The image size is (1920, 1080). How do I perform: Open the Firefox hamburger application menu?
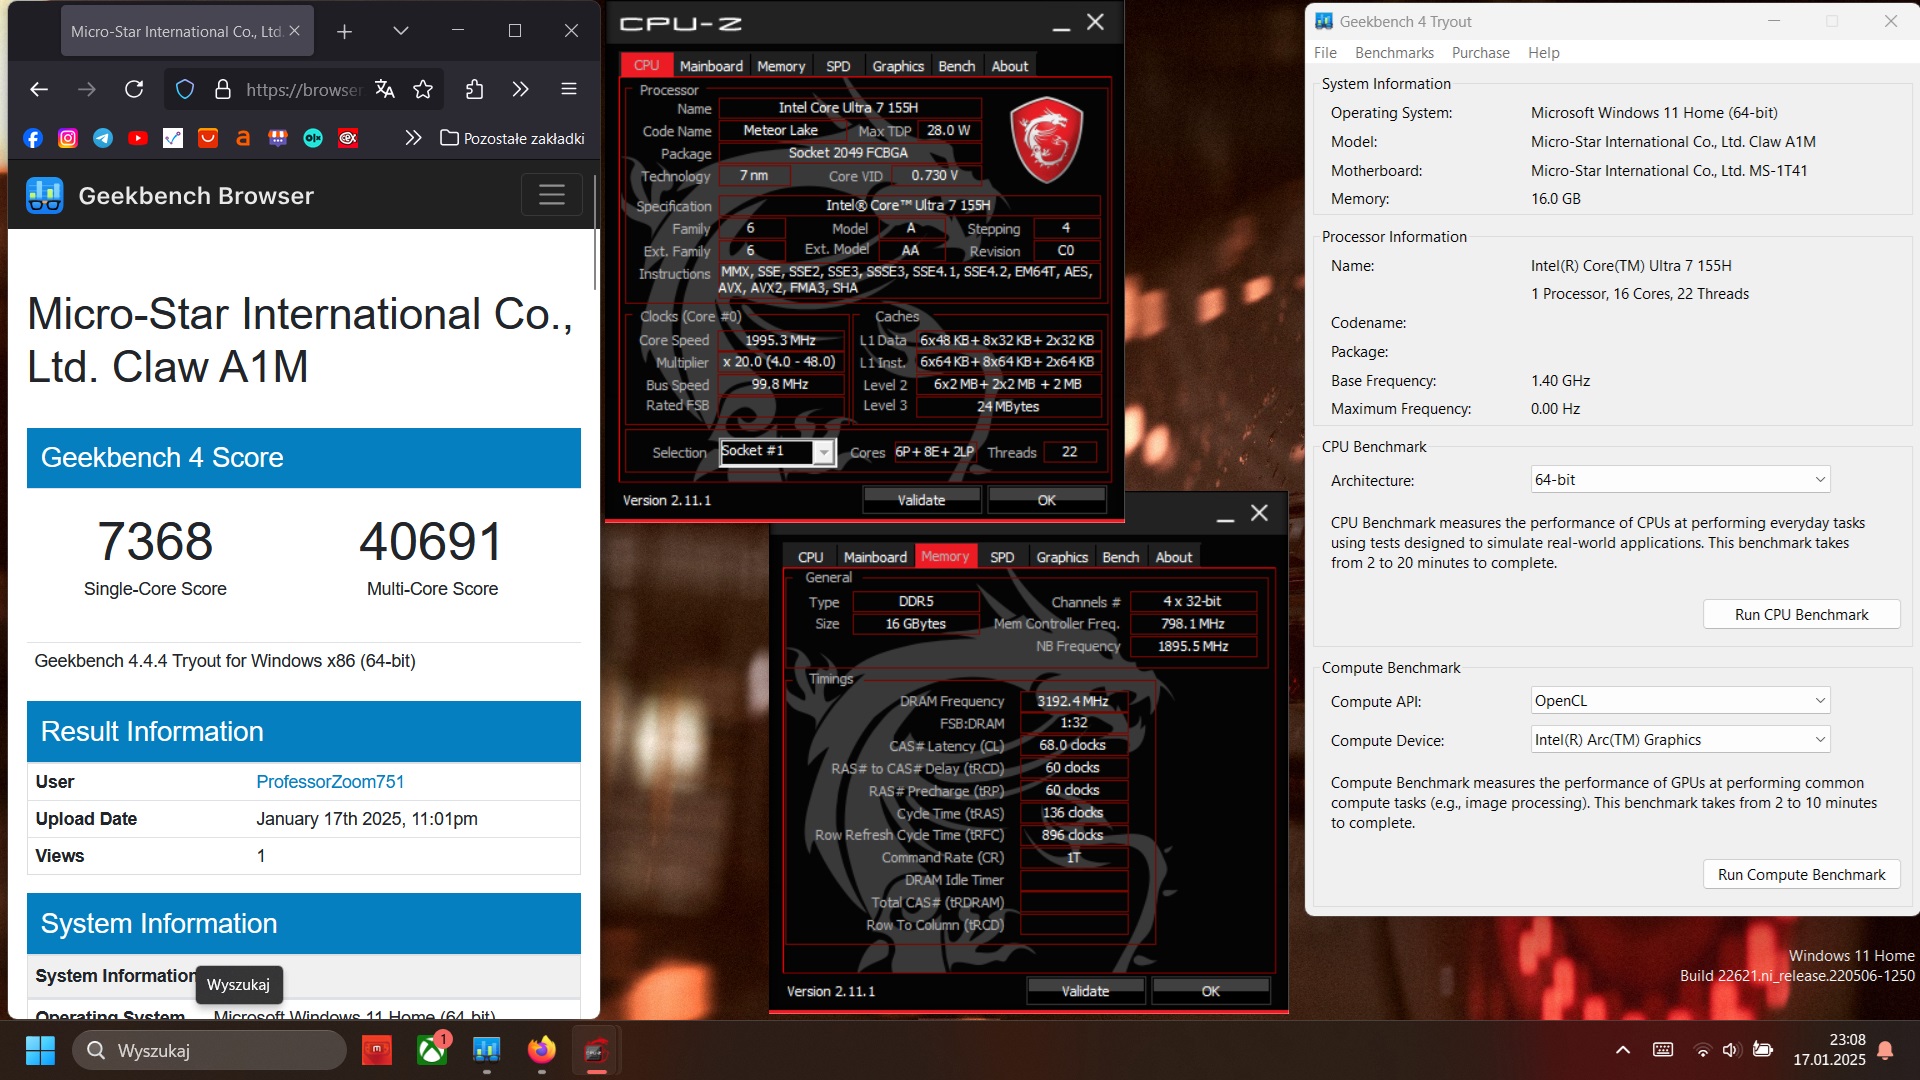tap(569, 90)
